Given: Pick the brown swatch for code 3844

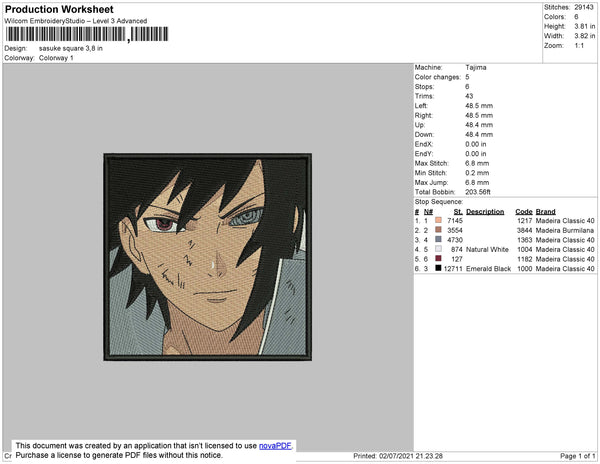Looking at the screenshot, I should click(438, 230).
